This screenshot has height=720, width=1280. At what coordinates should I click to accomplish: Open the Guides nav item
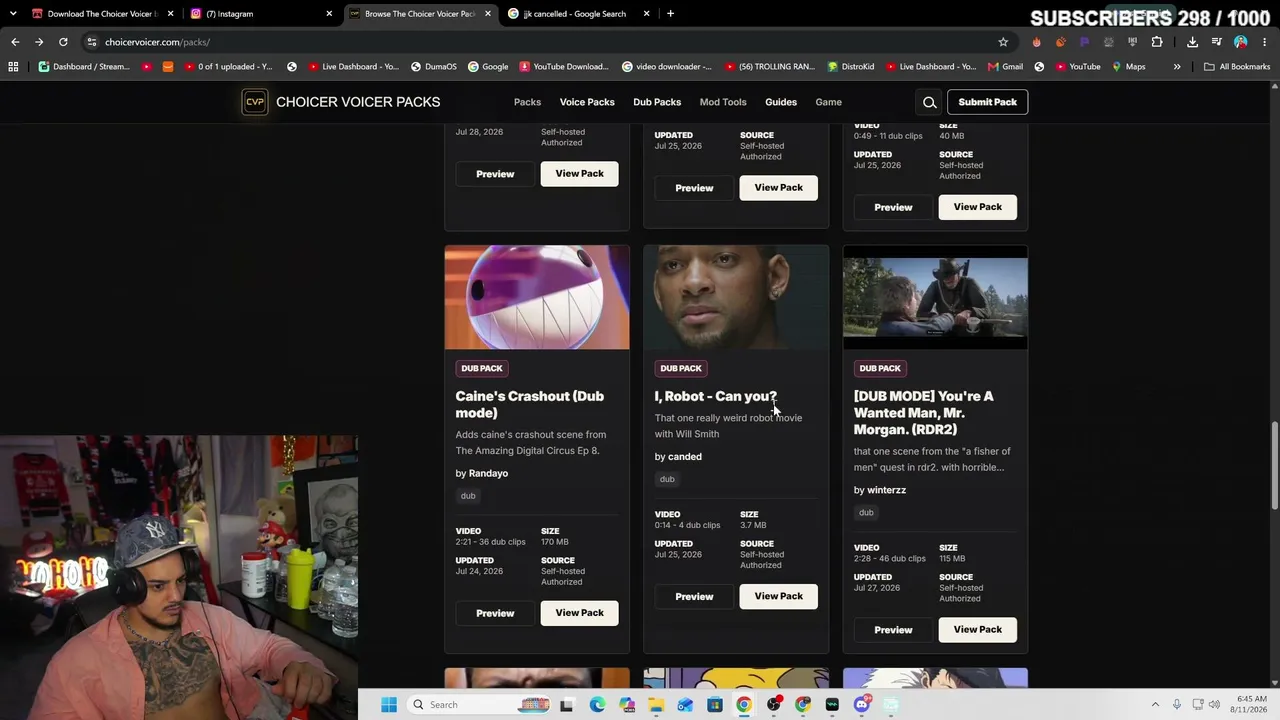click(781, 102)
